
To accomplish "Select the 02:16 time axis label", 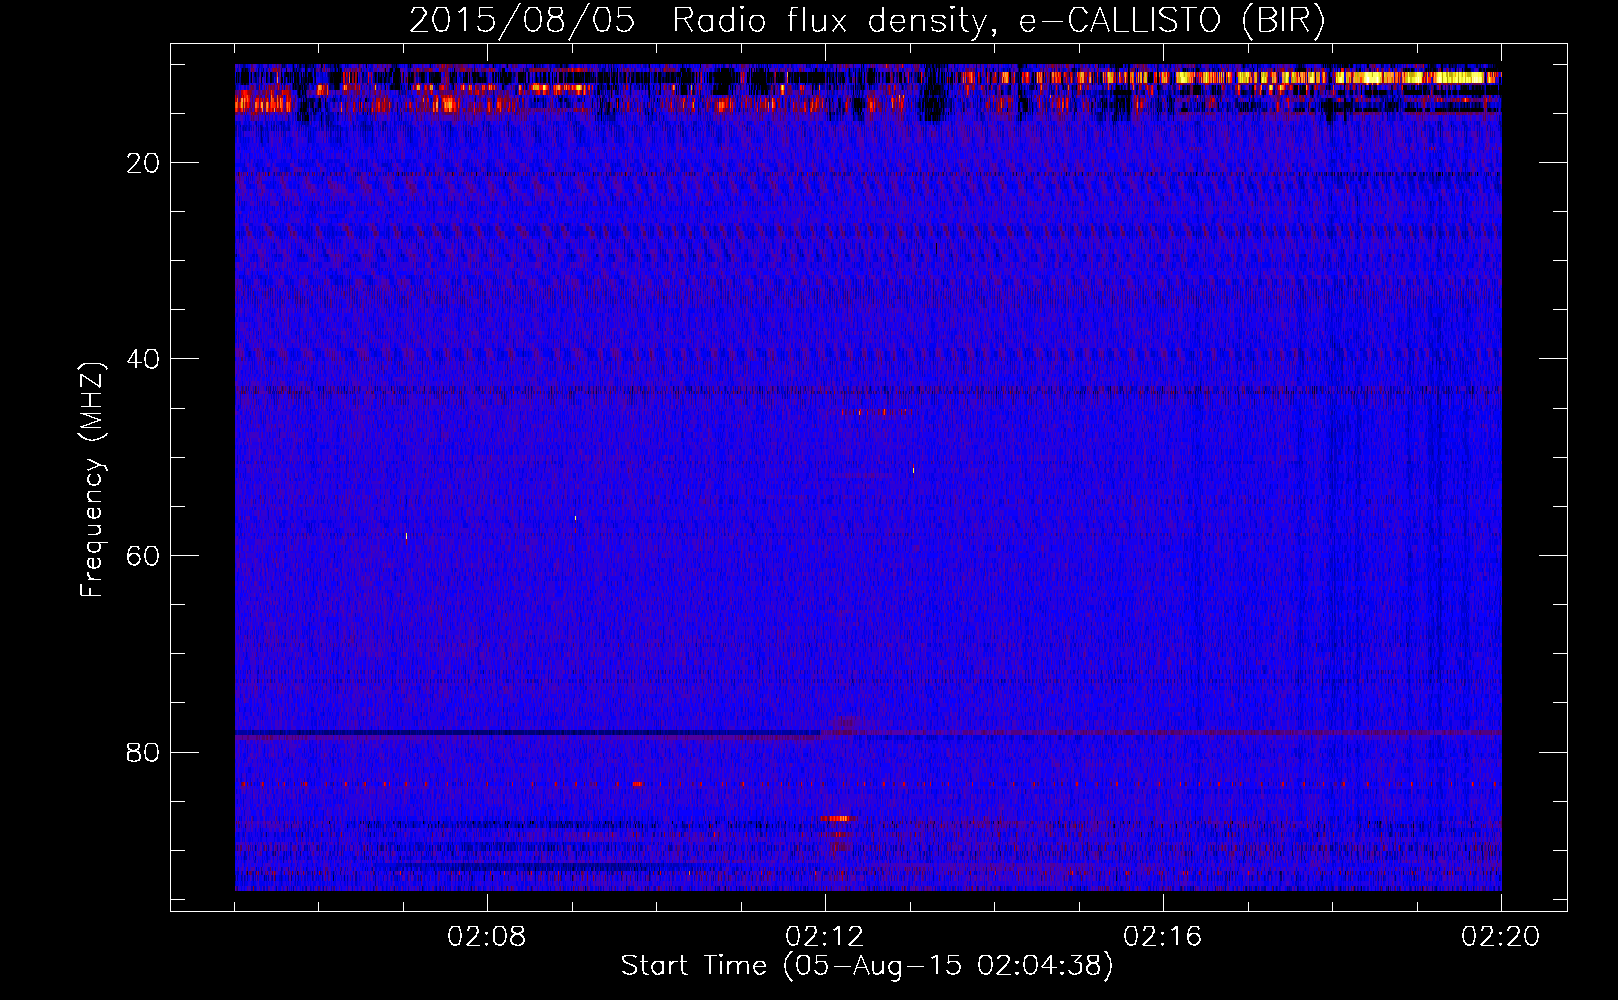I will (x=1163, y=937).
